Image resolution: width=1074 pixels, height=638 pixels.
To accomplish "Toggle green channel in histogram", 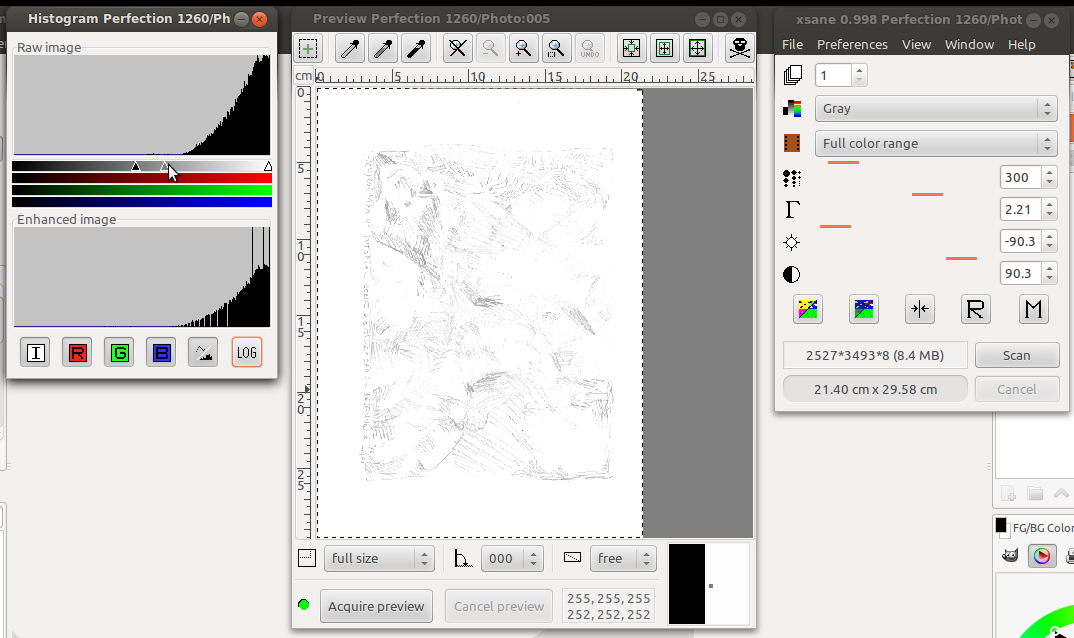I will [119, 352].
